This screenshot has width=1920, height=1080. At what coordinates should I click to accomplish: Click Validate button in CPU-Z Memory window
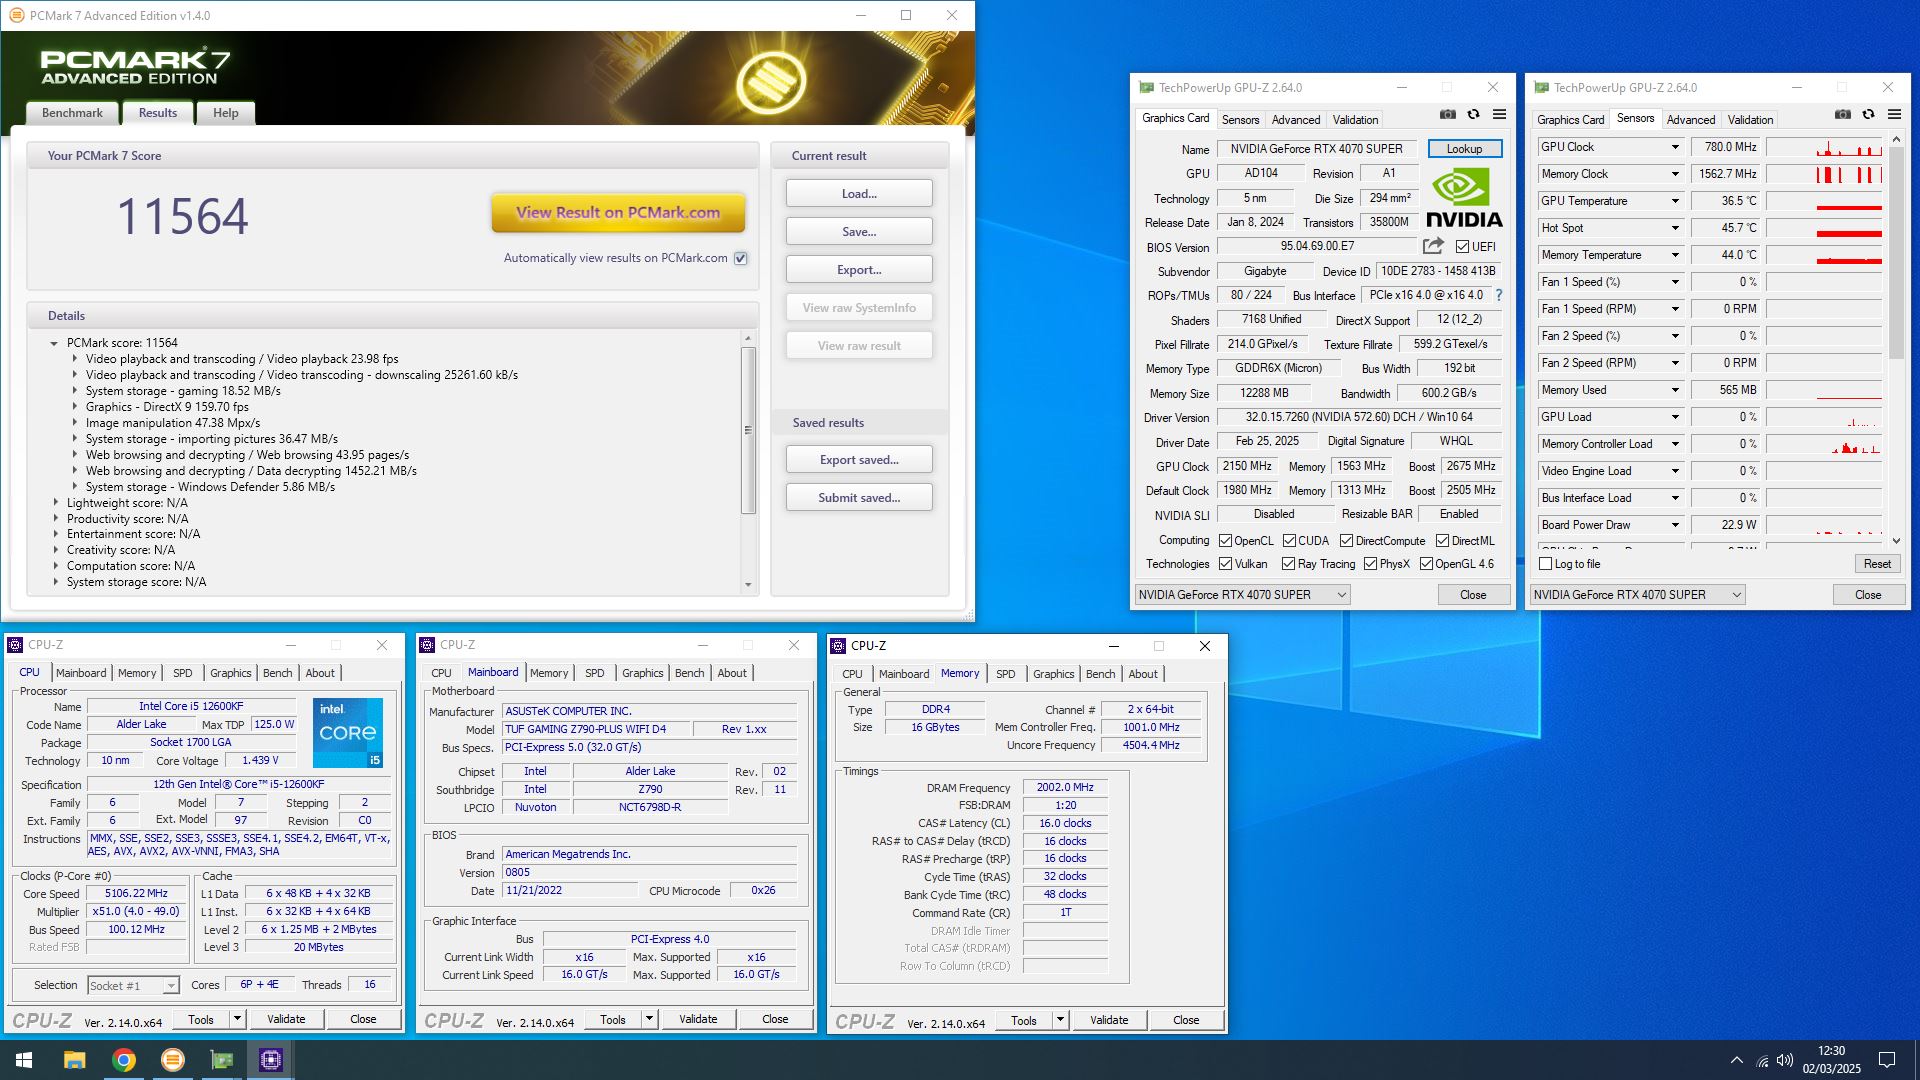[x=1109, y=1020]
